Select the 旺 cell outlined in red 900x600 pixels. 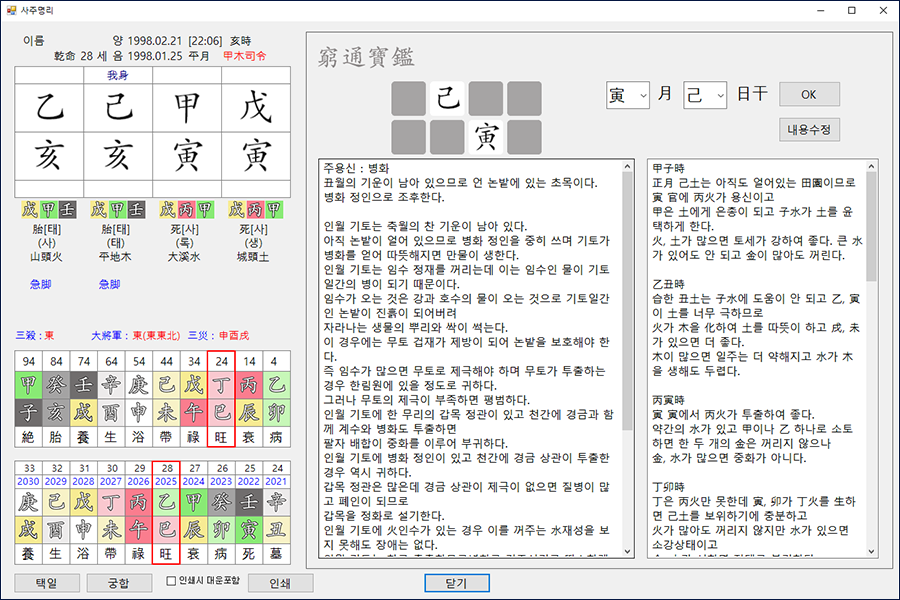pyautogui.click(x=219, y=437)
